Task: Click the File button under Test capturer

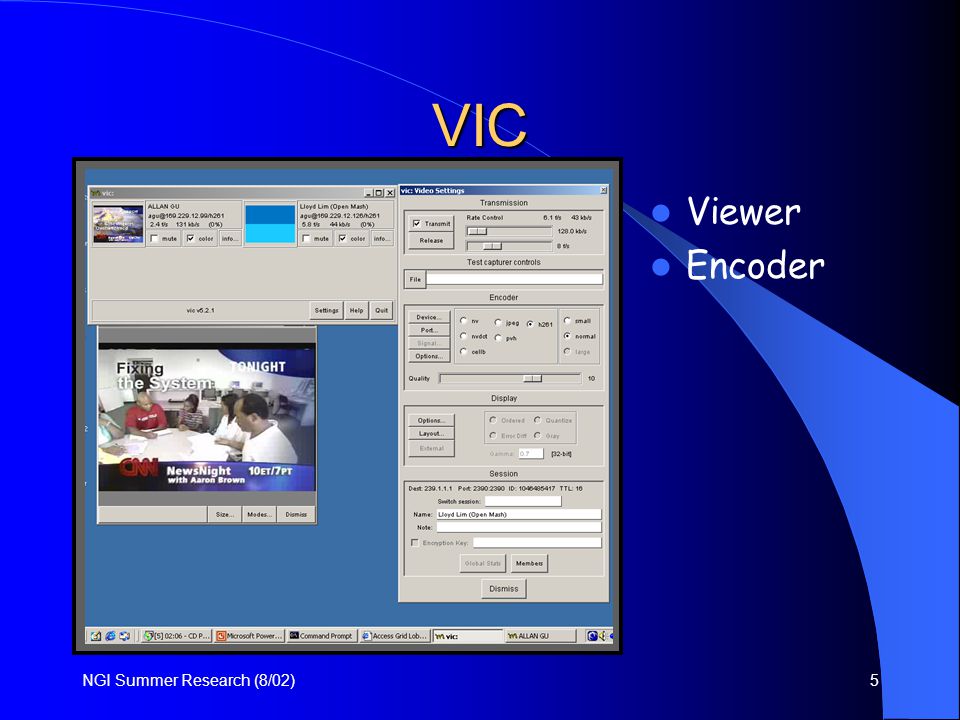Action: tap(415, 279)
